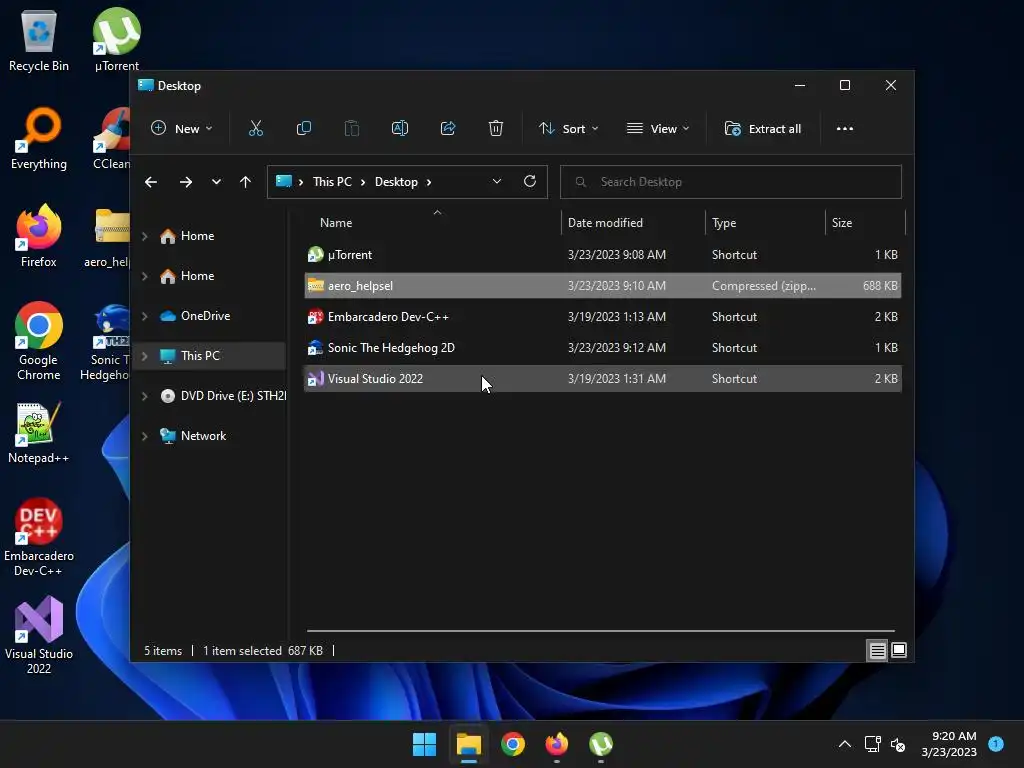Sort by the Name column header
The width and height of the screenshot is (1024, 768).
pos(432,223)
